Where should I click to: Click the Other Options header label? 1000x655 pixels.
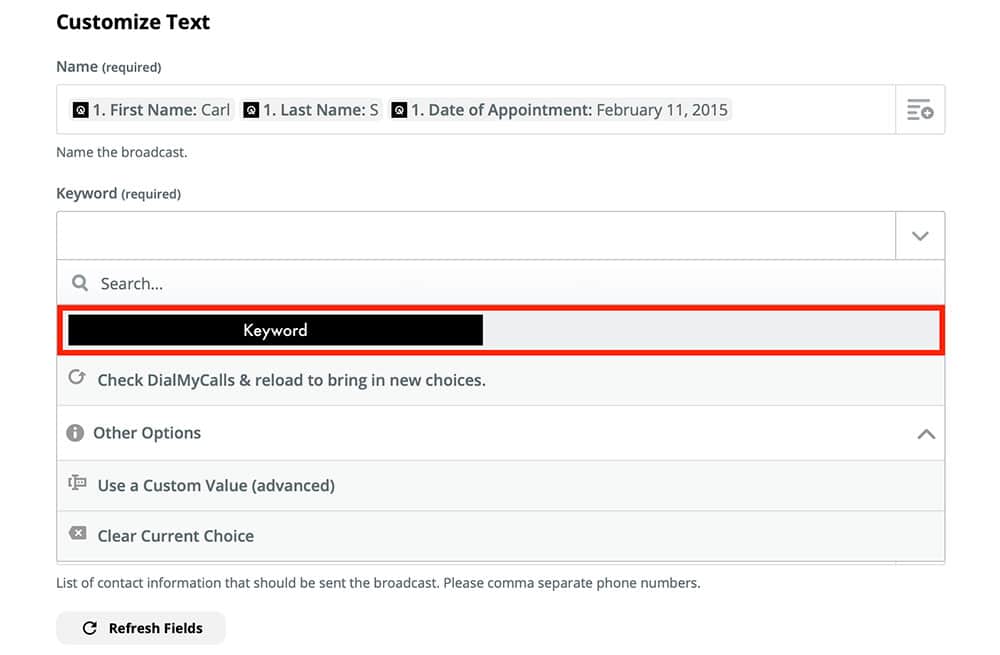click(x=147, y=433)
